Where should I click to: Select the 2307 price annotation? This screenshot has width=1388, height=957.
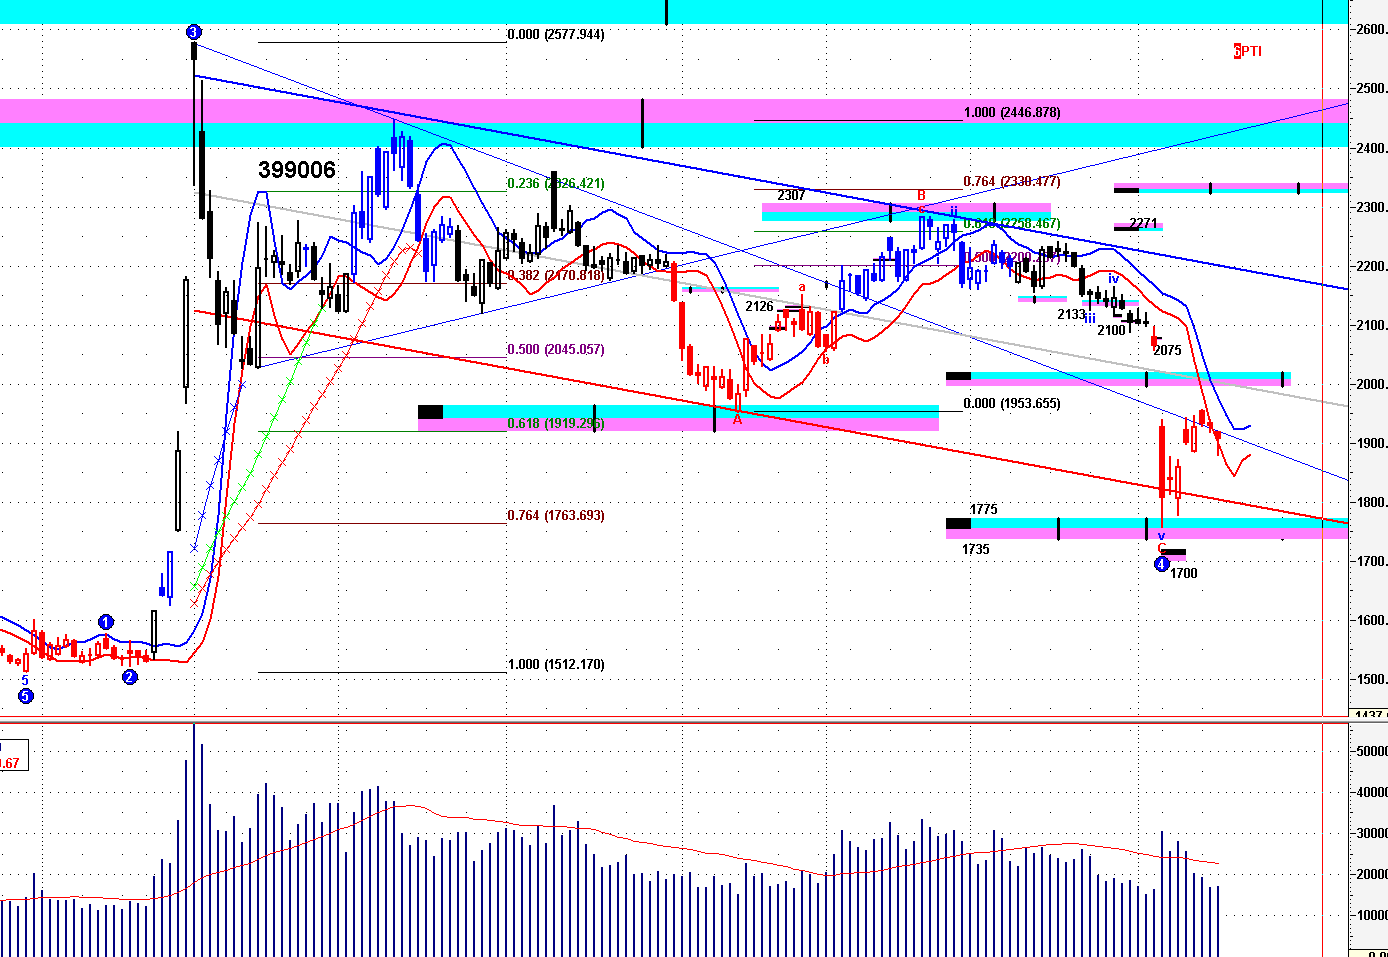click(791, 195)
